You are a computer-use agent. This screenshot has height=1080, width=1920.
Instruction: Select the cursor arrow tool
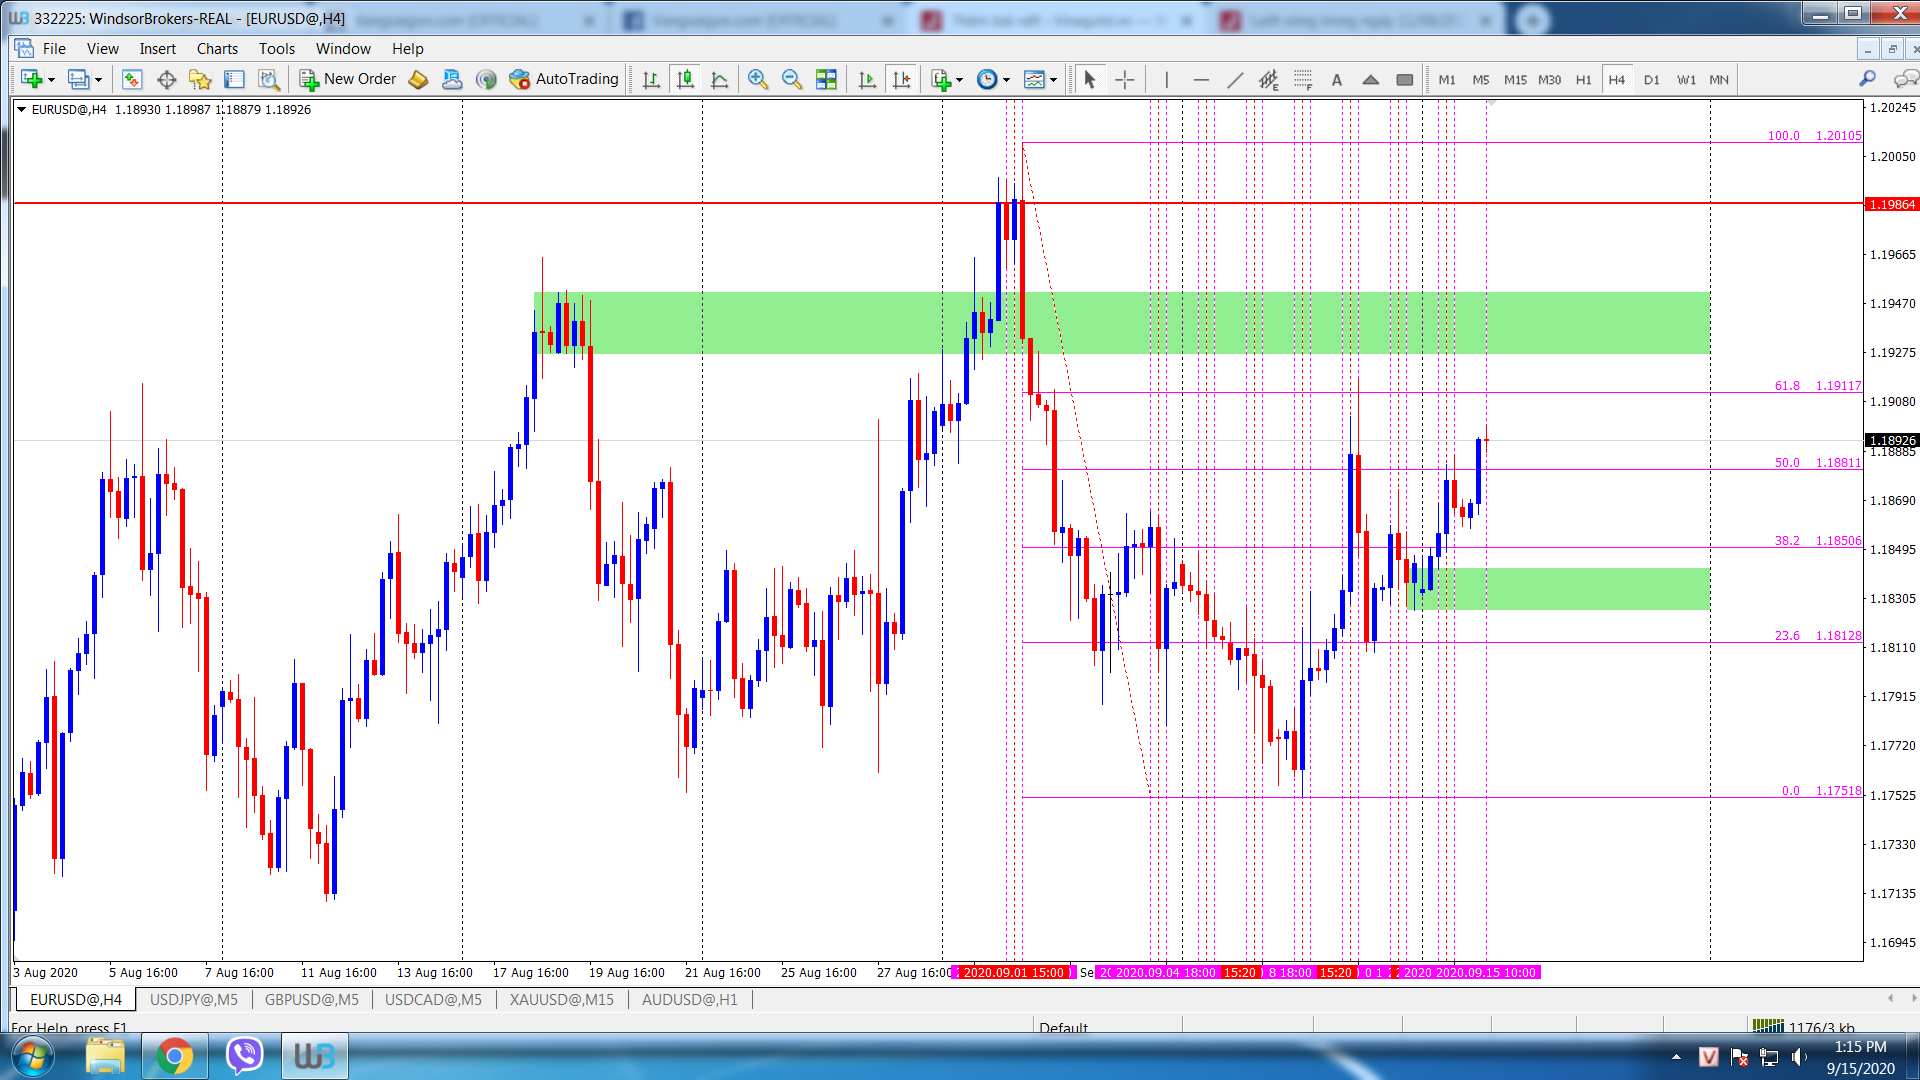click(x=1090, y=79)
